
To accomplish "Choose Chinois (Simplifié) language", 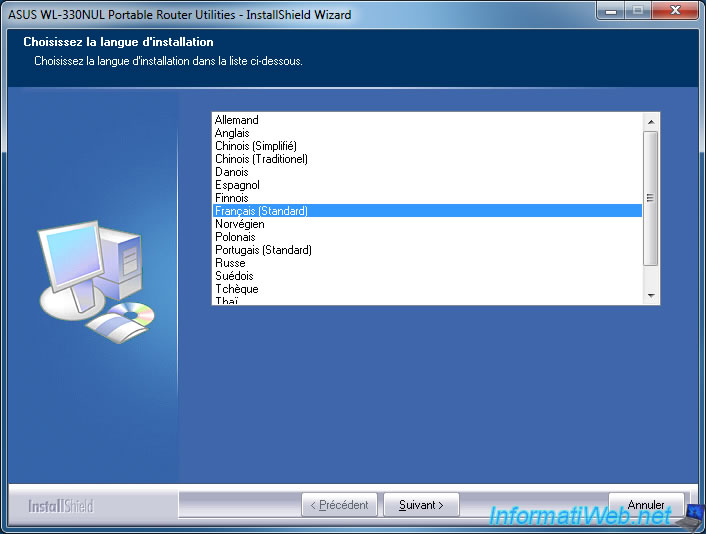I will pyautogui.click(x=427, y=146).
